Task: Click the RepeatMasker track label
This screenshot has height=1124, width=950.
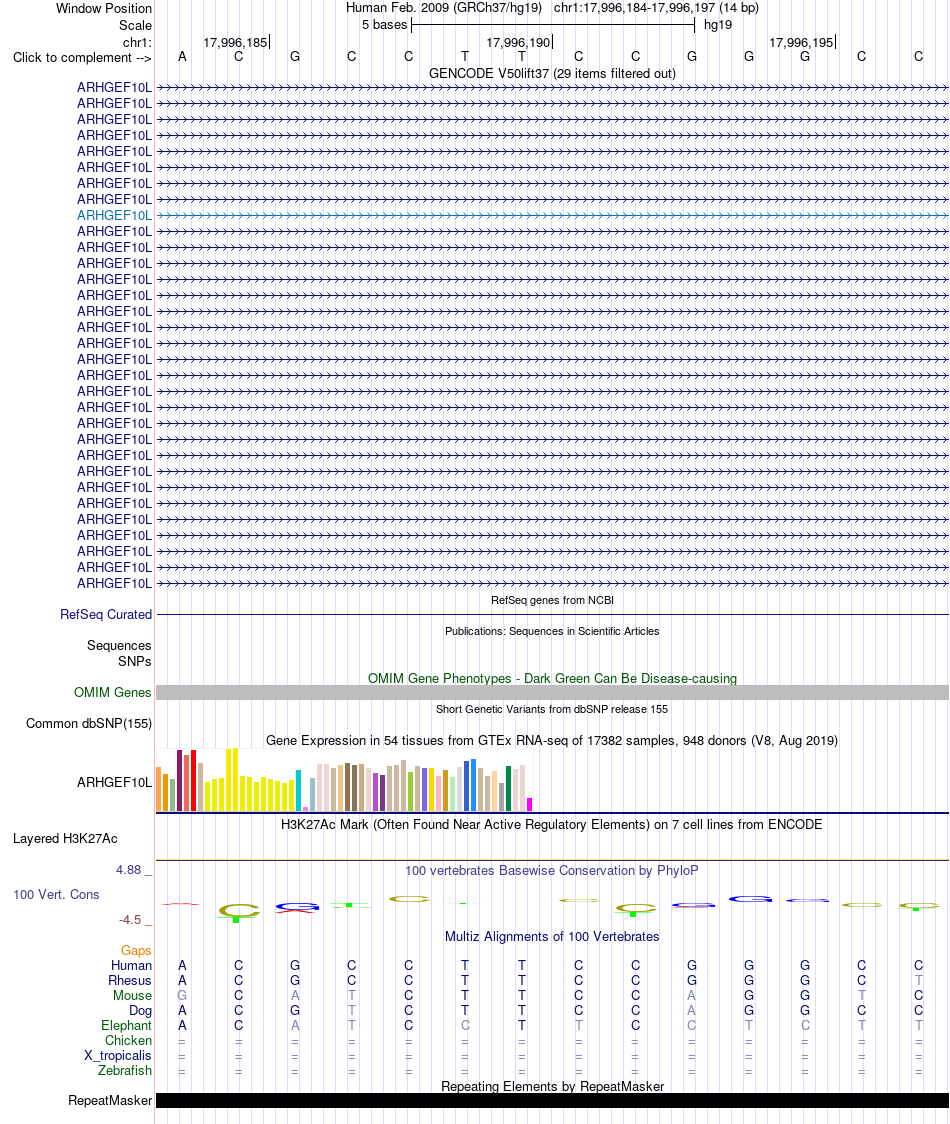Action: click(110, 1100)
